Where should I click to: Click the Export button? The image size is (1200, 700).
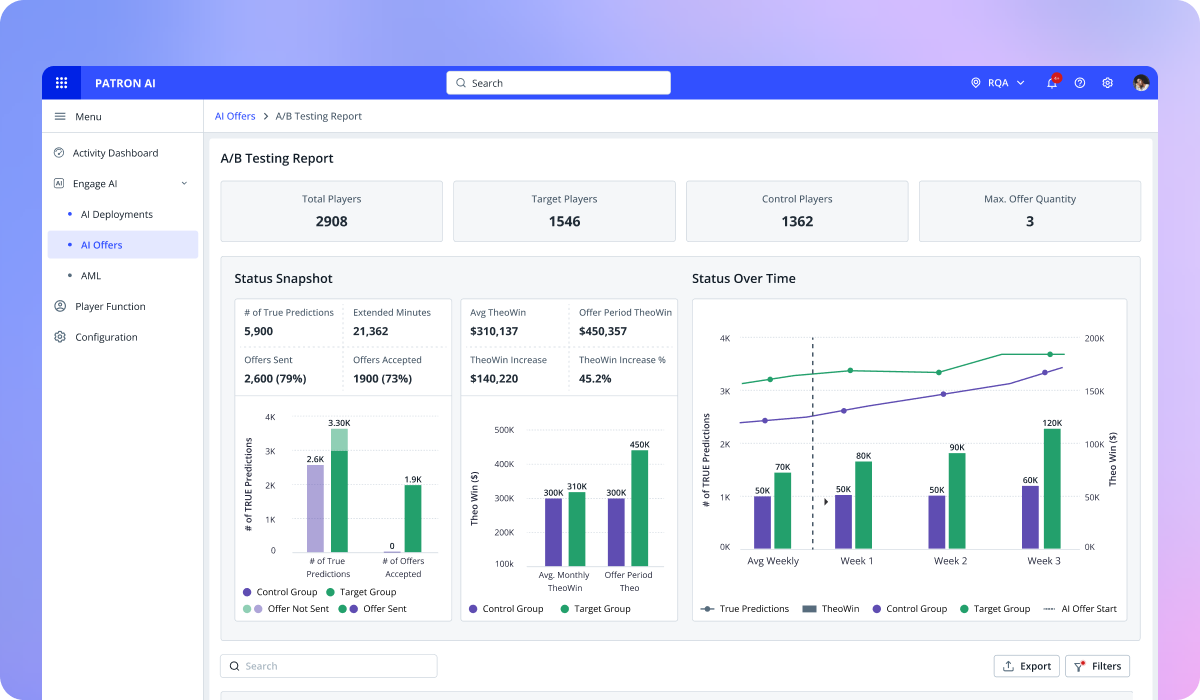(1026, 666)
